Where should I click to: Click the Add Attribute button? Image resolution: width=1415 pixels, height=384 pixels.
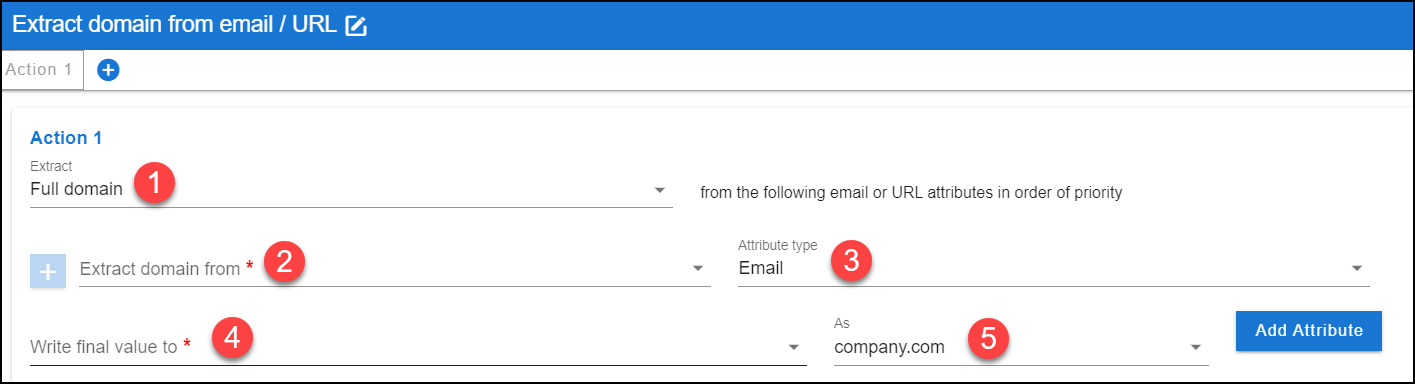pyautogui.click(x=1309, y=331)
